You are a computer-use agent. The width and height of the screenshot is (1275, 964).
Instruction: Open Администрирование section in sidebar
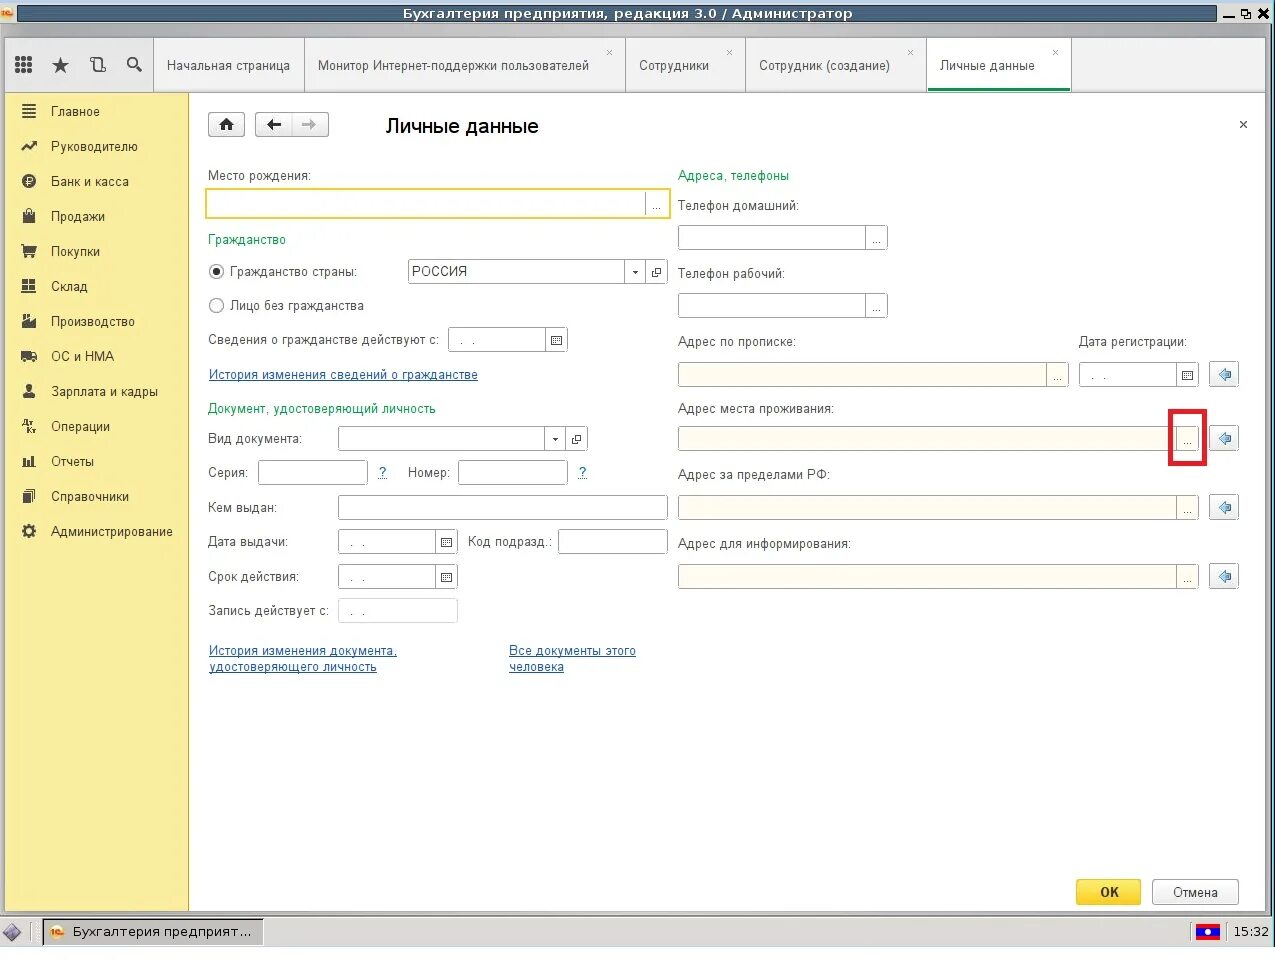pyautogui.click(x=96, y=531)
